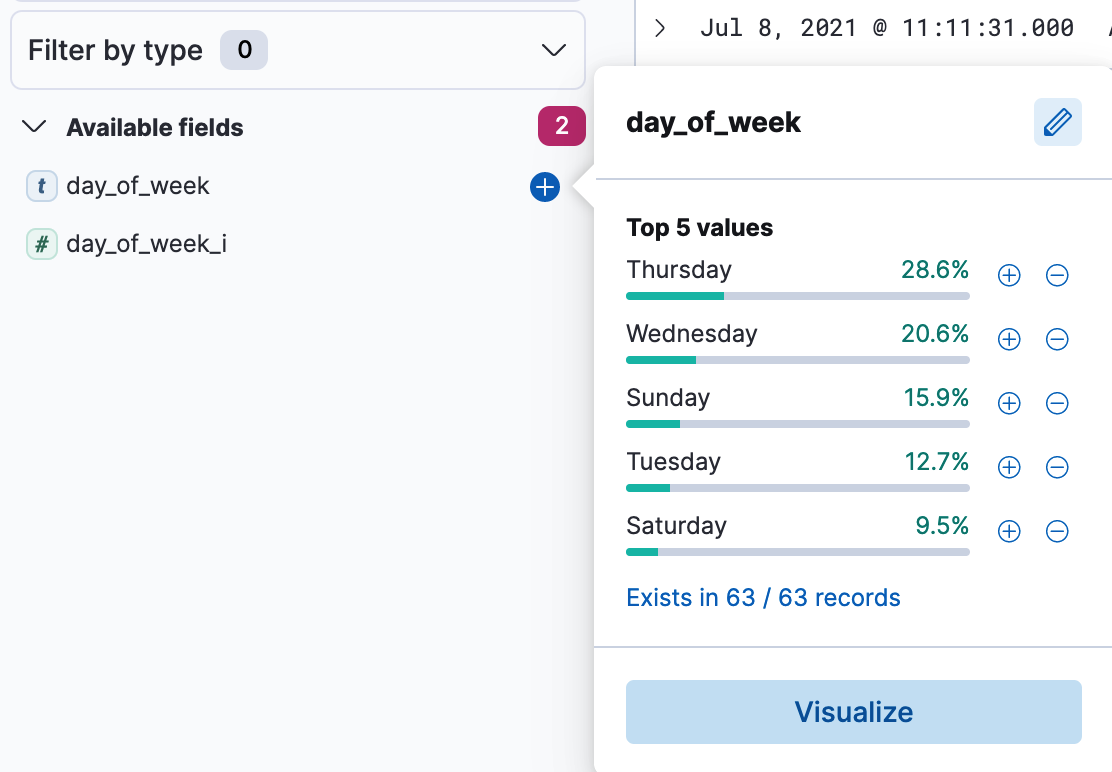
Task: Filter for Saturday using the plus icon
Action: [x=1008, y=531]
